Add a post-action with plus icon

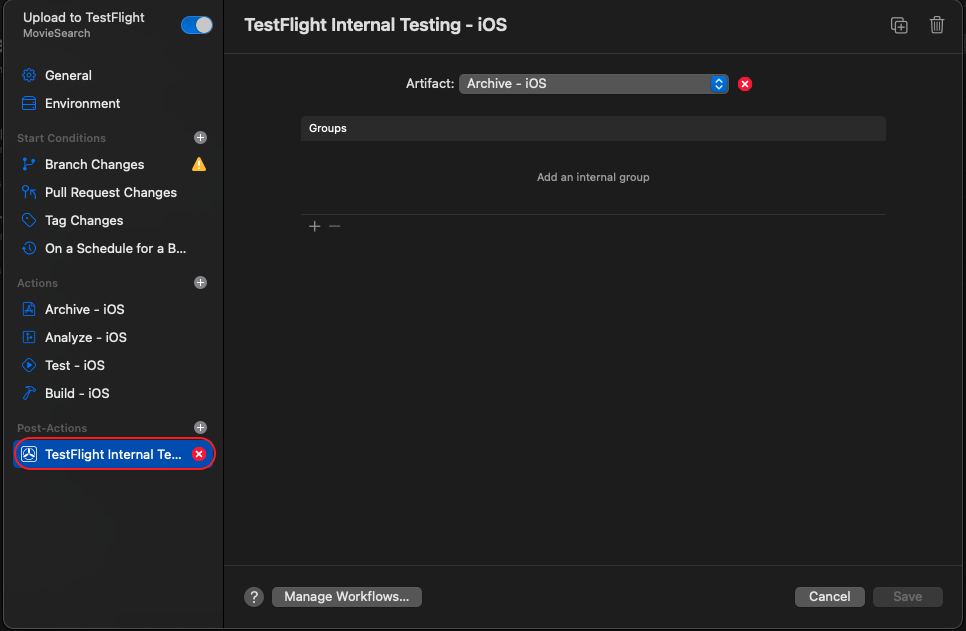[x=200, y=428]
